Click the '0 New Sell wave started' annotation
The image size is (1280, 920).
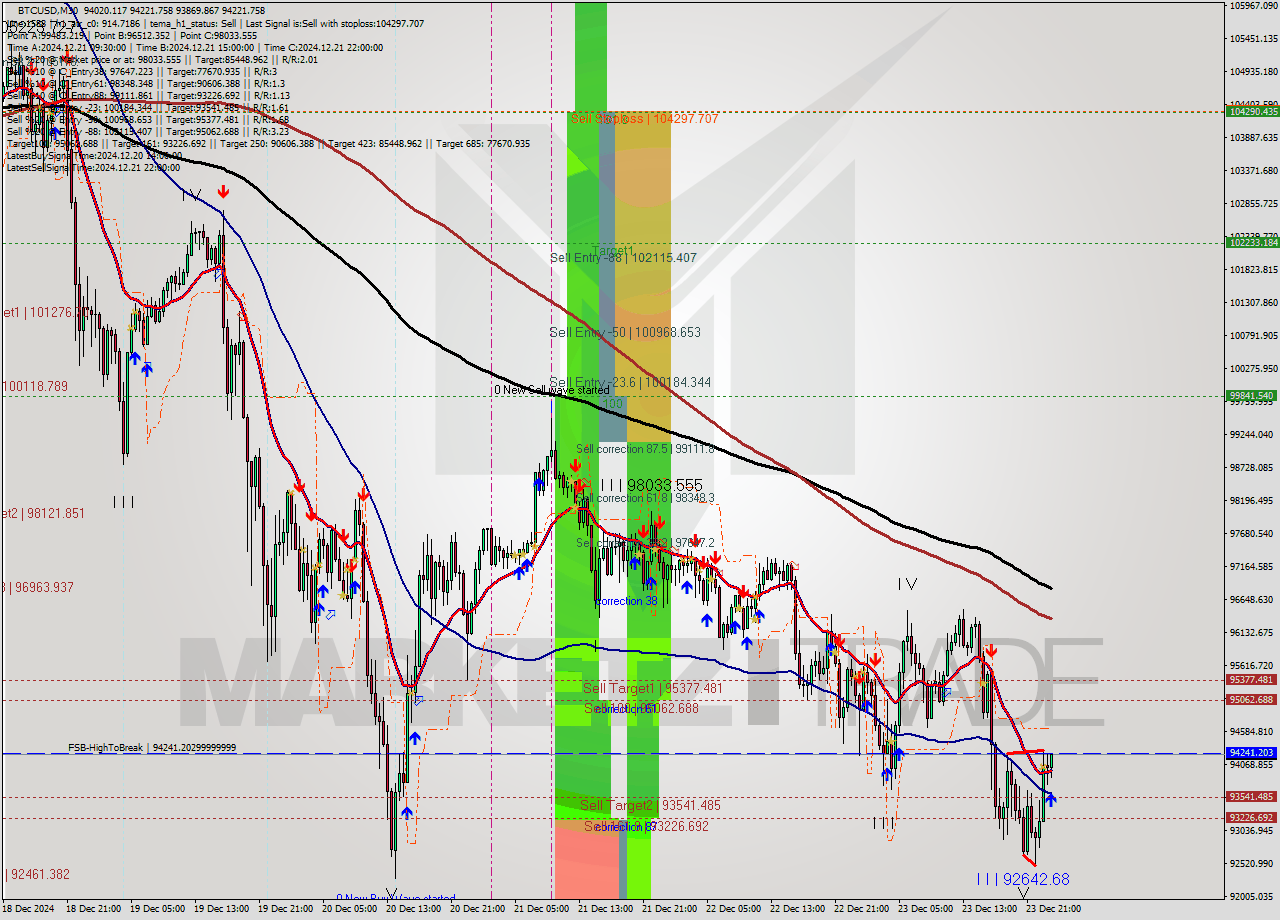tap(551, 390)
